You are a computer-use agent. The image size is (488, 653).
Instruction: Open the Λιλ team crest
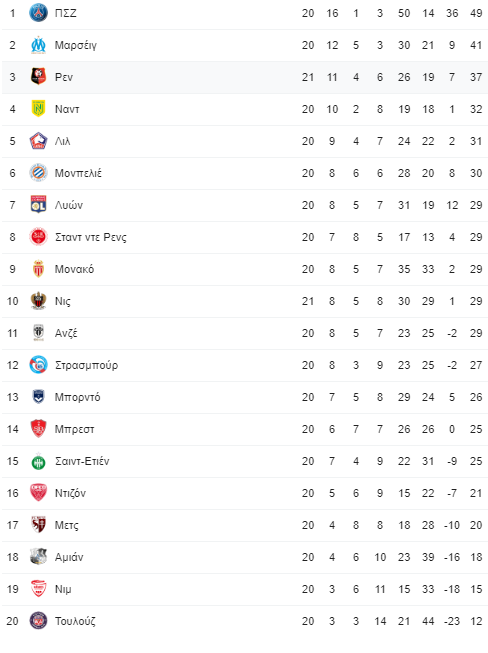pyautogui.click(x=38, y=141)
